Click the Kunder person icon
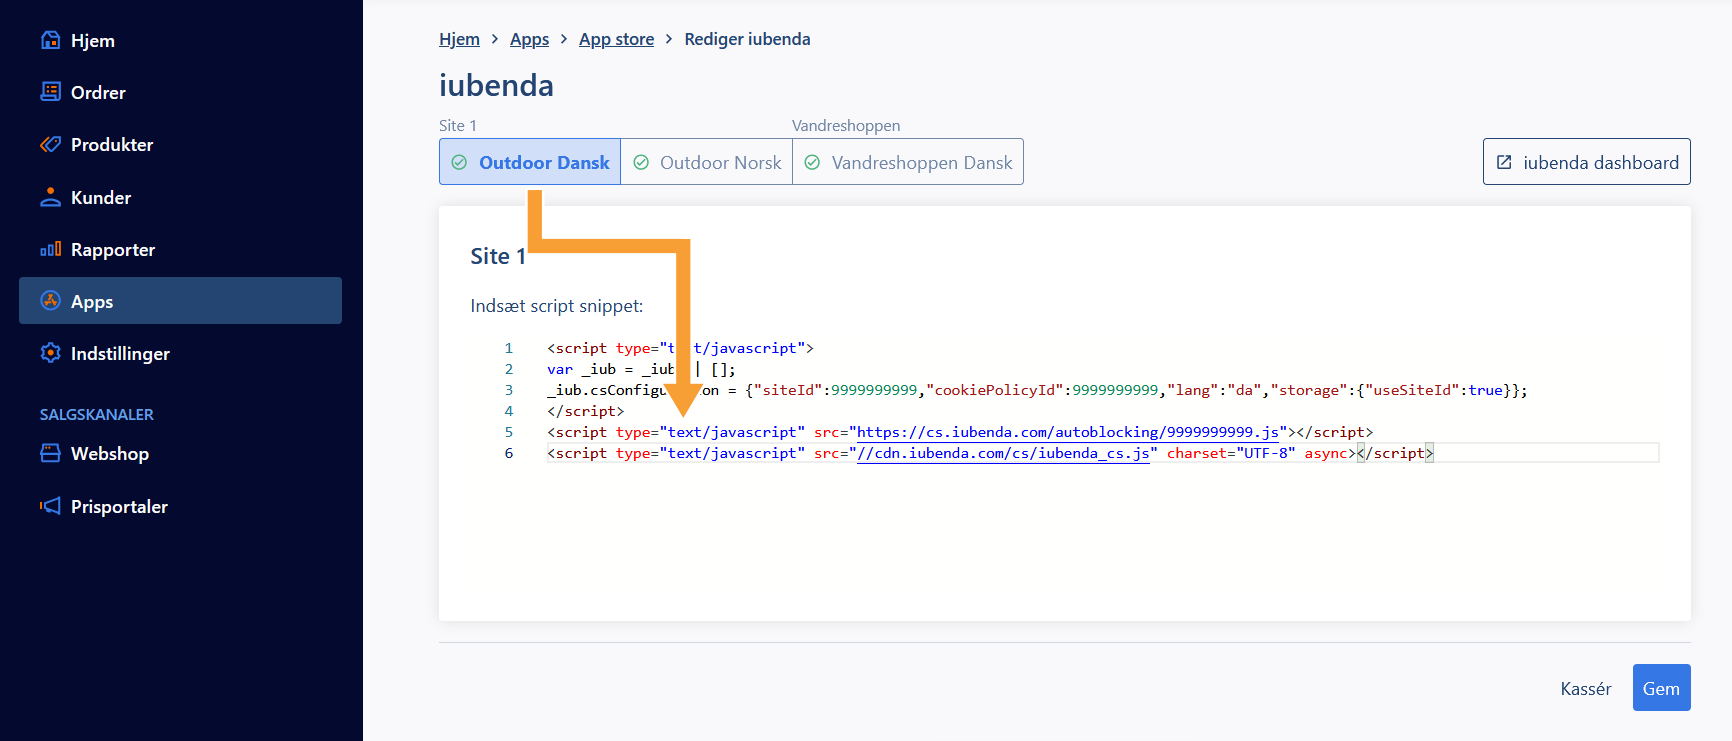This screenshot has height=741, width=1732. [x=50, y=197]
